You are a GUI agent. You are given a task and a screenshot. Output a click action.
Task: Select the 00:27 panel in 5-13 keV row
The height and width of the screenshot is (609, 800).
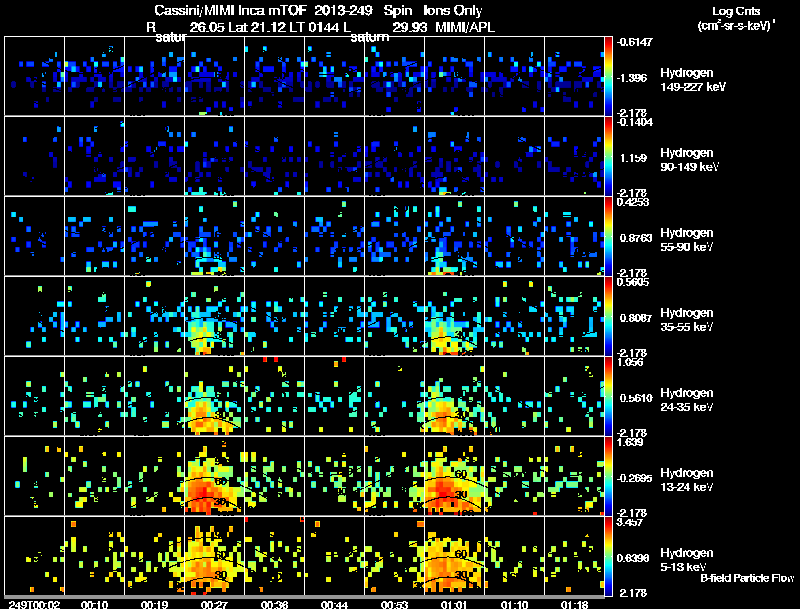(x=214, y=556)
